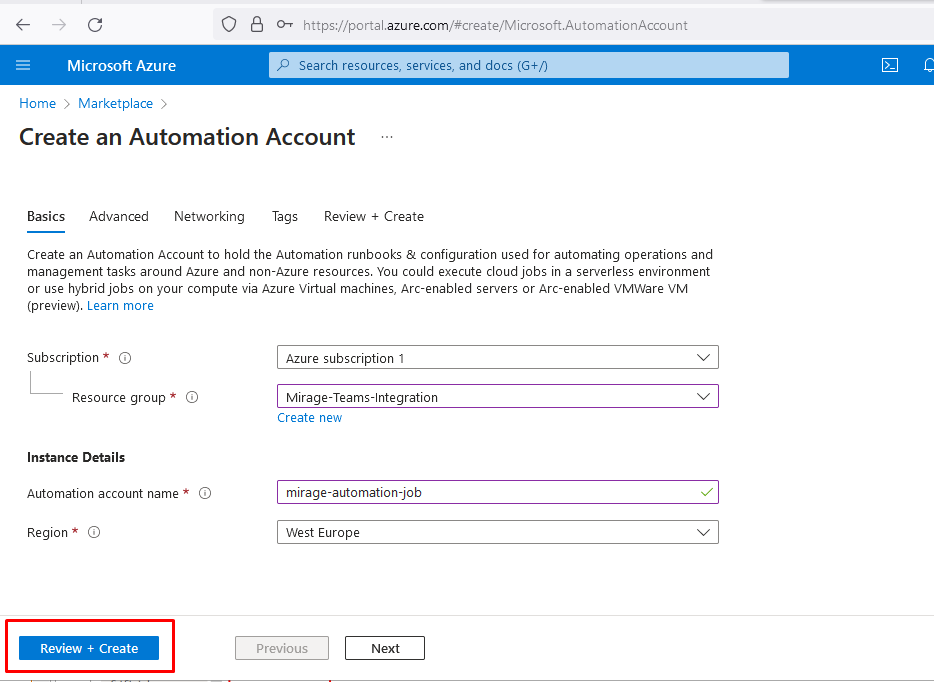Open the Subscription dropdown
The image size is (934, 682).
click(x=498, y=357)
